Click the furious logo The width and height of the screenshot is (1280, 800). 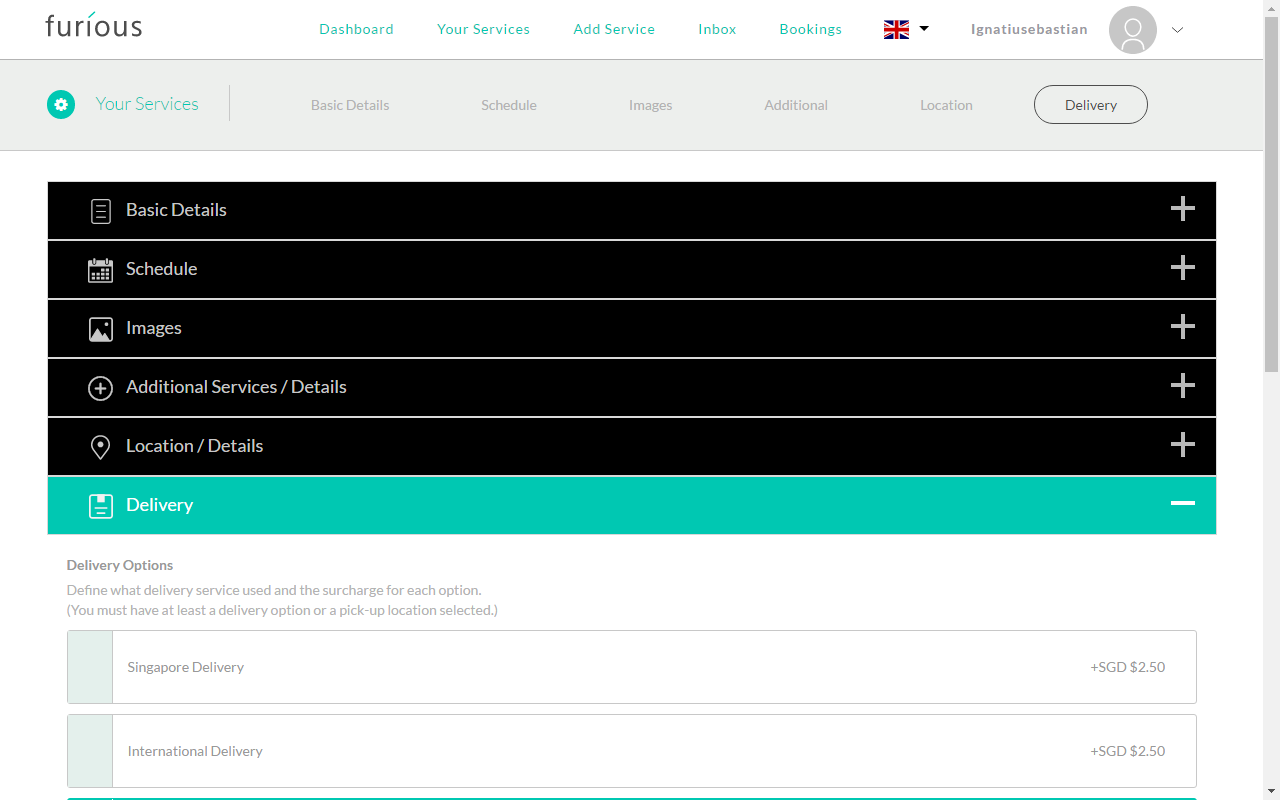[94, 25]
